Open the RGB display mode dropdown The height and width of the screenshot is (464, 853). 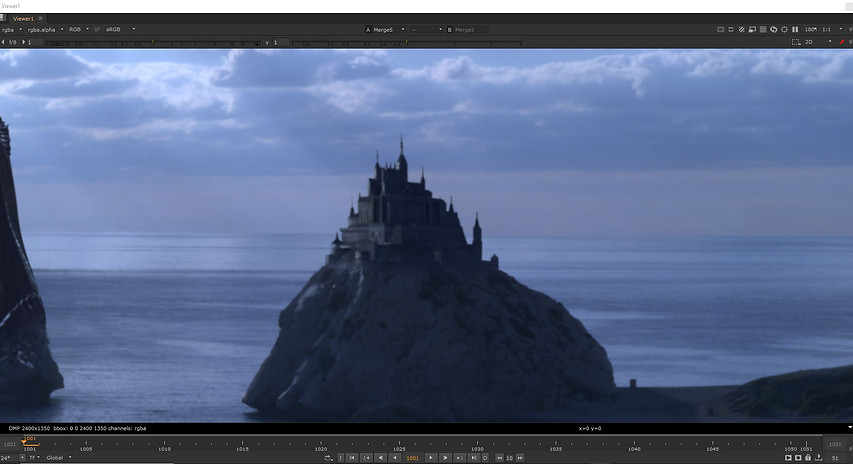[79, 29]
